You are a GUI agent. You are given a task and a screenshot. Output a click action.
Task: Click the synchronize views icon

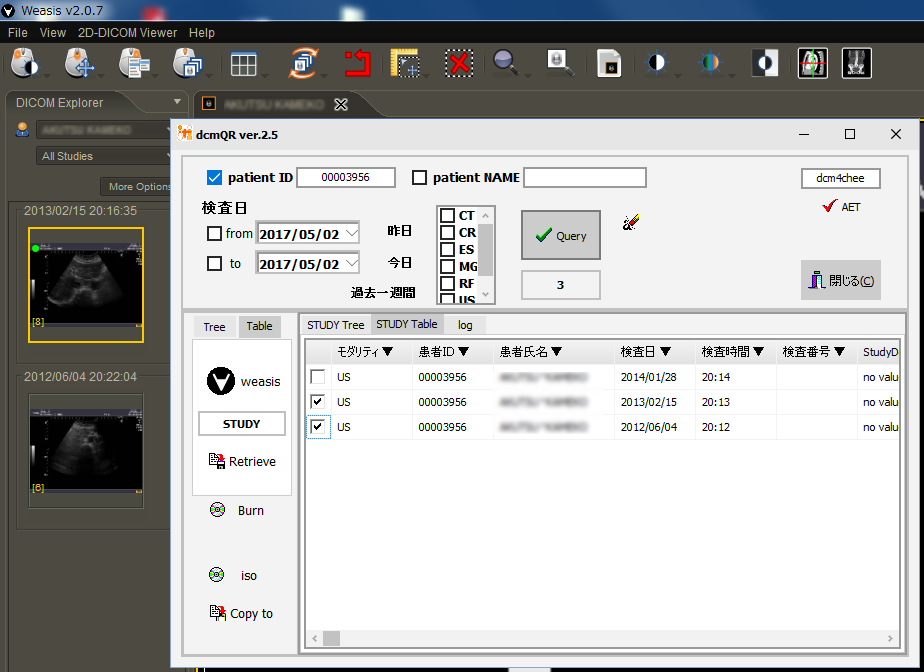303,63
